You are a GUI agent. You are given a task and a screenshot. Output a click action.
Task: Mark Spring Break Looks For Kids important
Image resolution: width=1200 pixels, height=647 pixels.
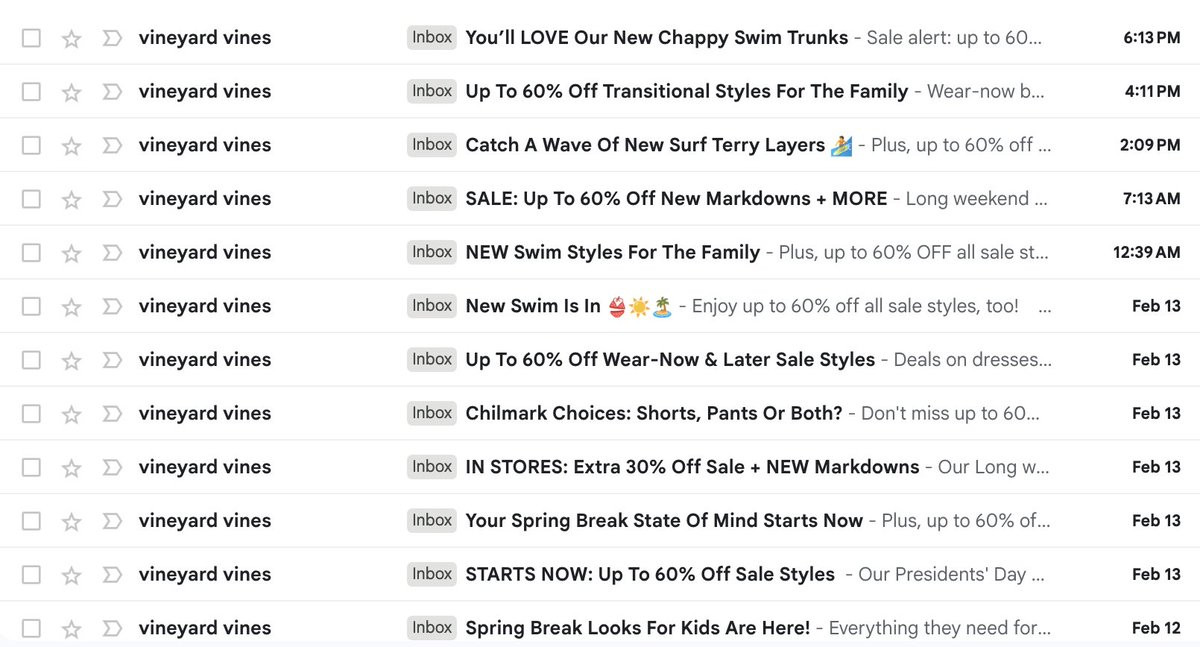[111, 628]
